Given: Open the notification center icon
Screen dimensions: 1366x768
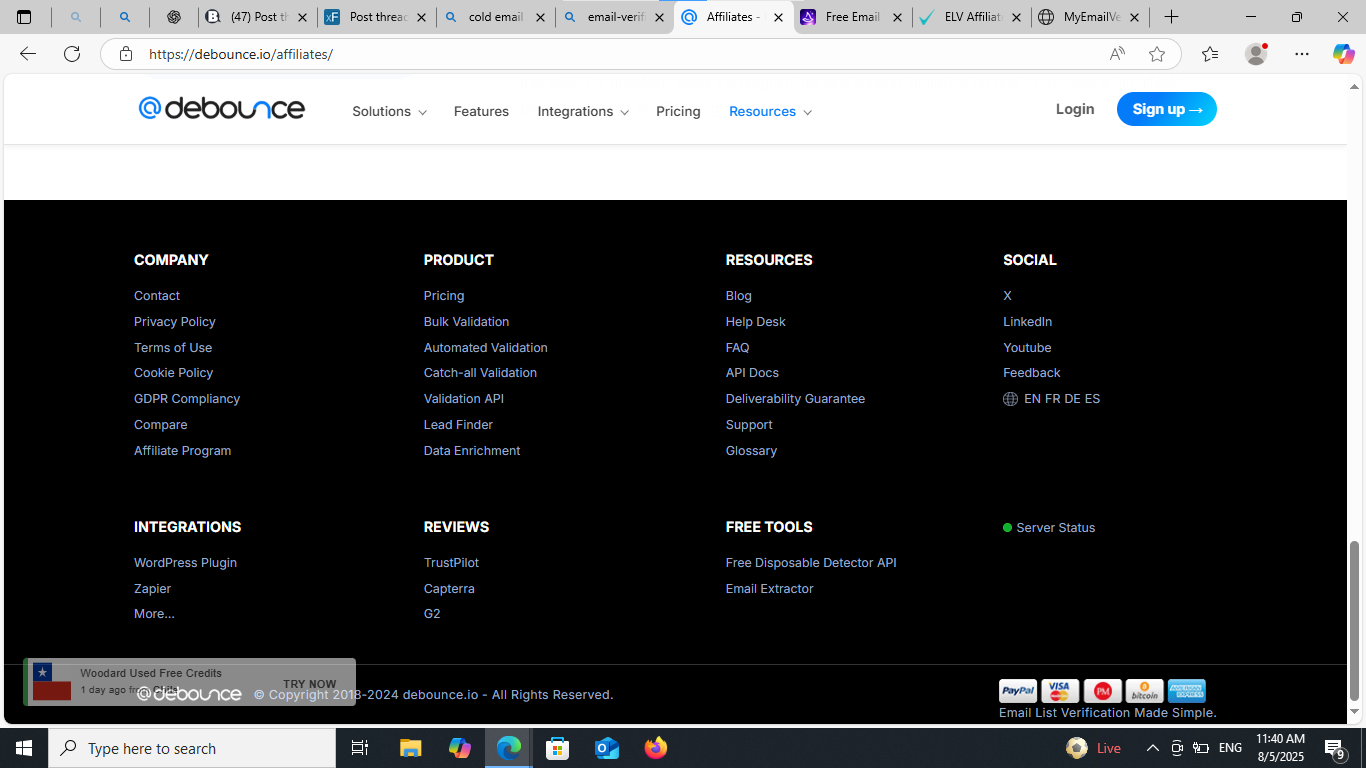Looking at the screenshot, I should pyautogui.click(x=1335, y=748).
